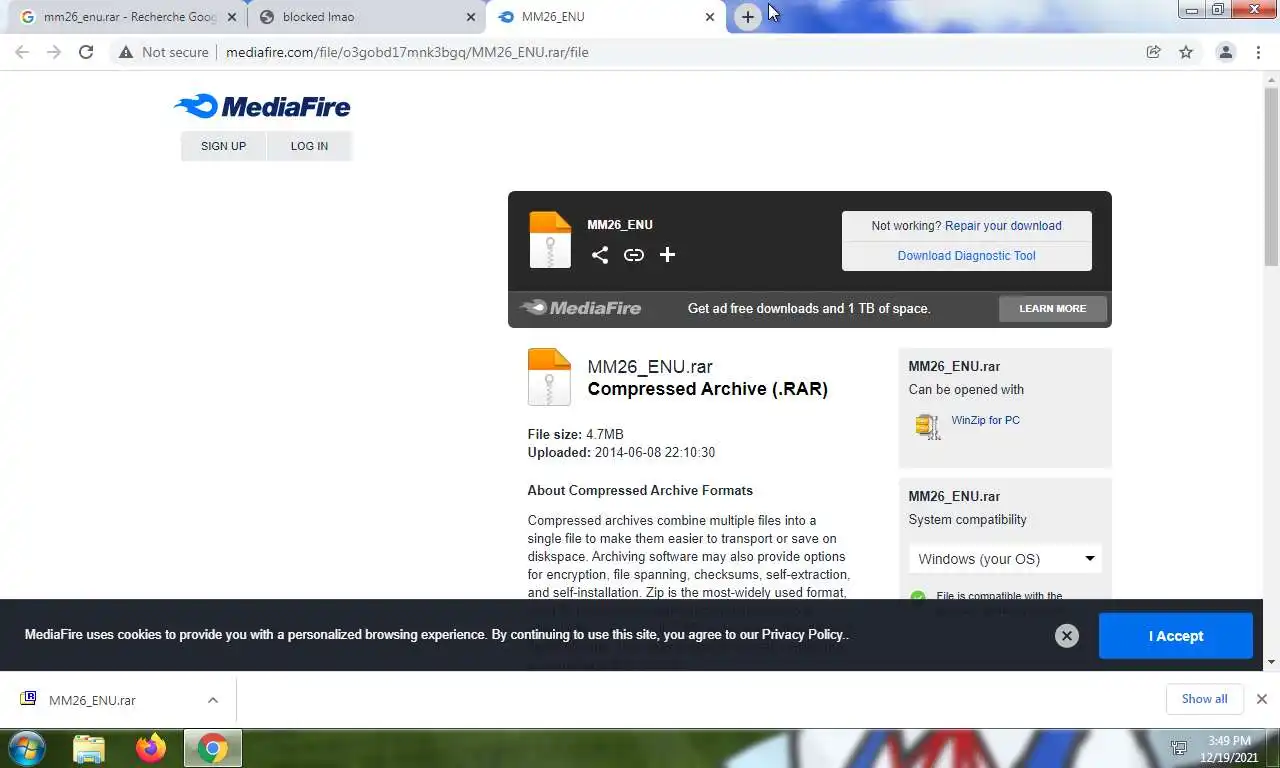This screenshot has width=1280, height=768.
Task: Switch to the 'blocked lmao' tab
Action: pyautogui.click(x=368, y=17)
